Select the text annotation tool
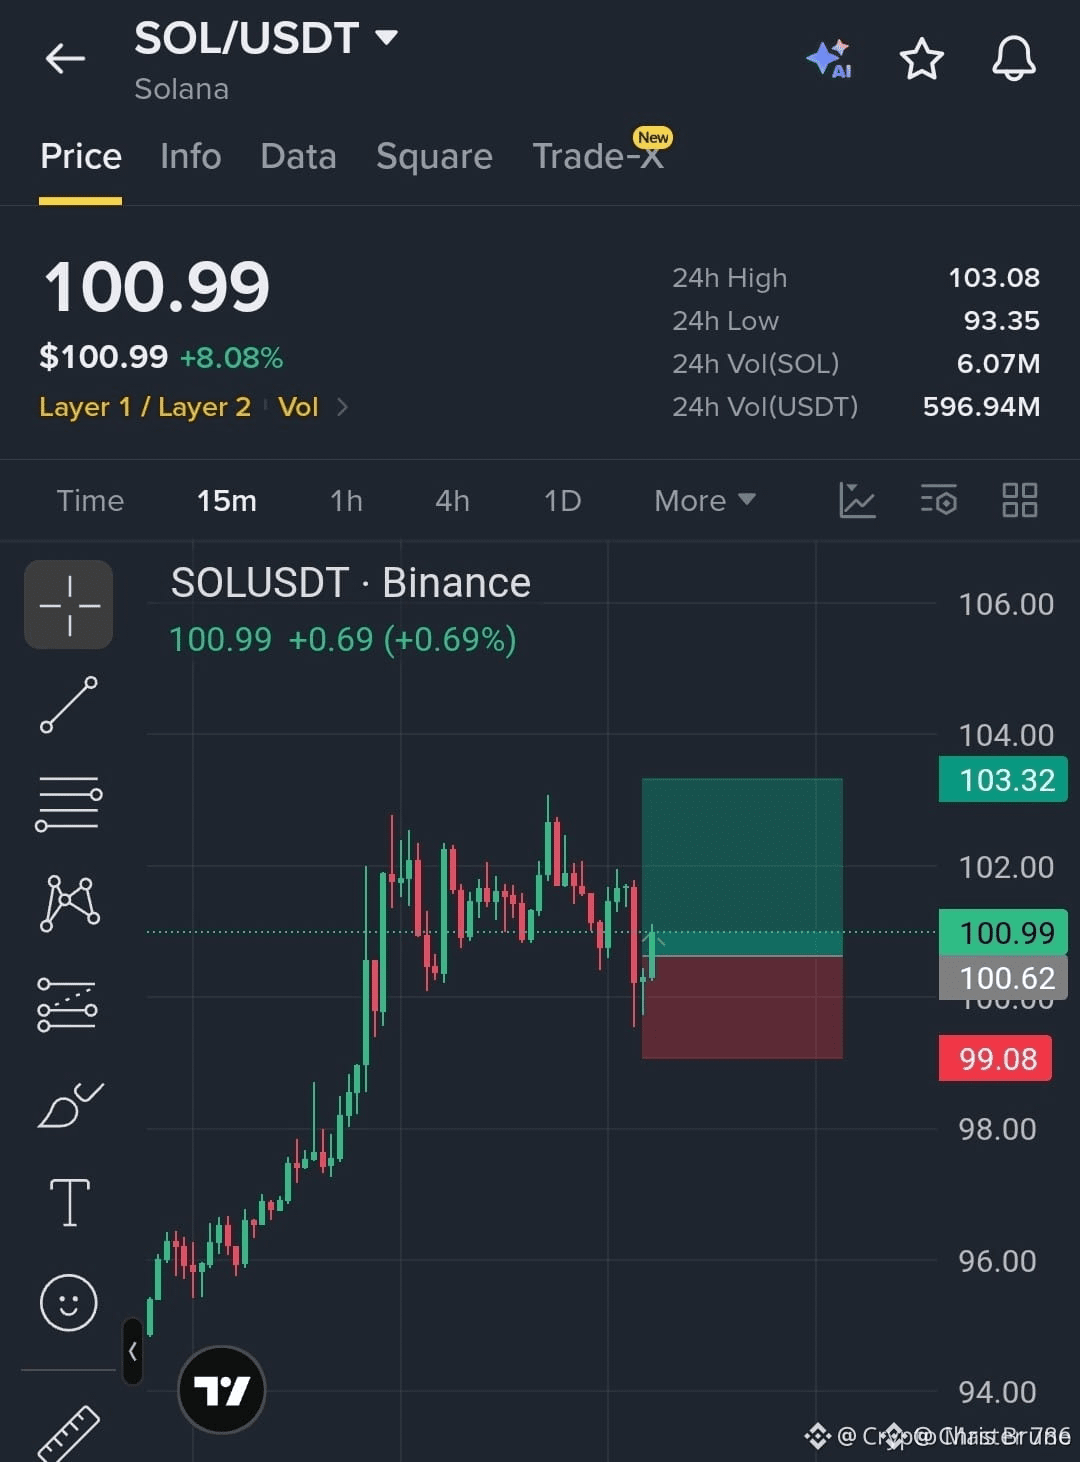Screen dimensions: 1080x1462 point(70,1202)
